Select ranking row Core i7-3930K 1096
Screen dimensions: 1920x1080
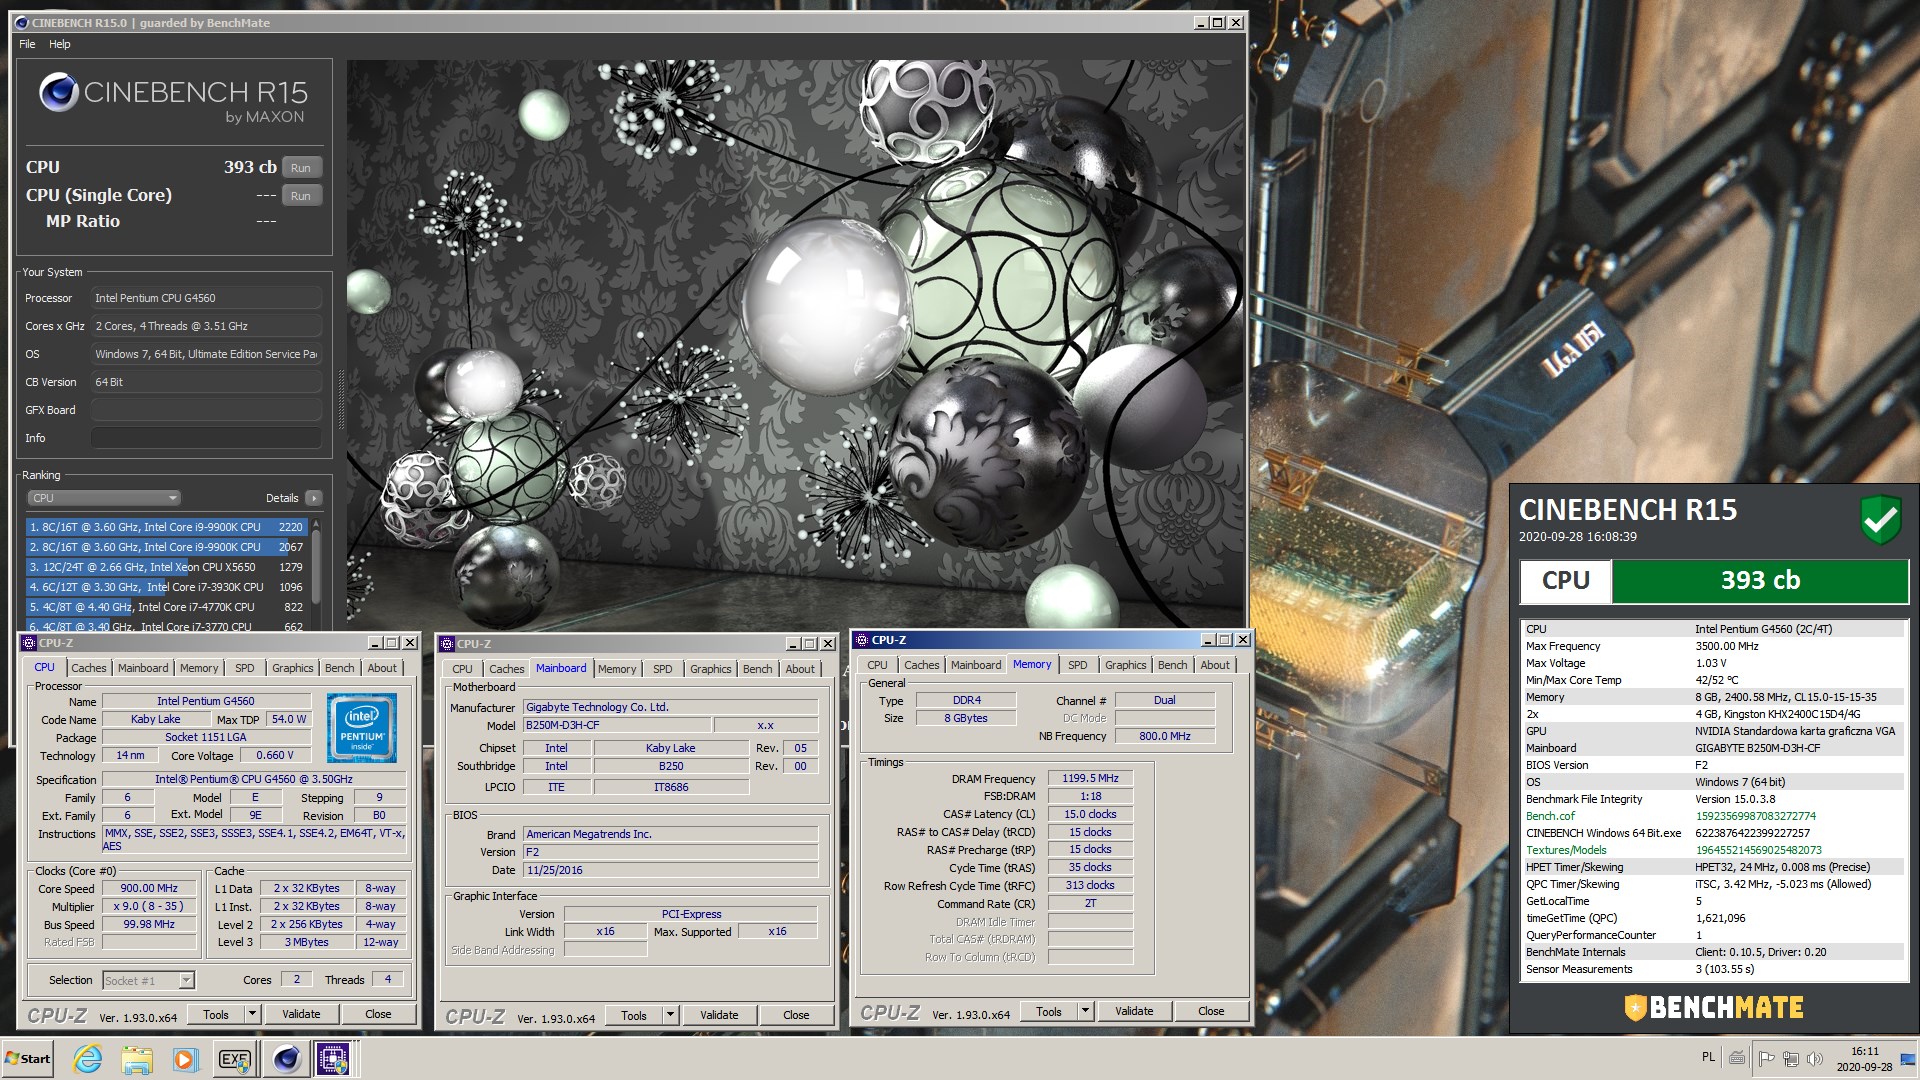coord(166,587)
